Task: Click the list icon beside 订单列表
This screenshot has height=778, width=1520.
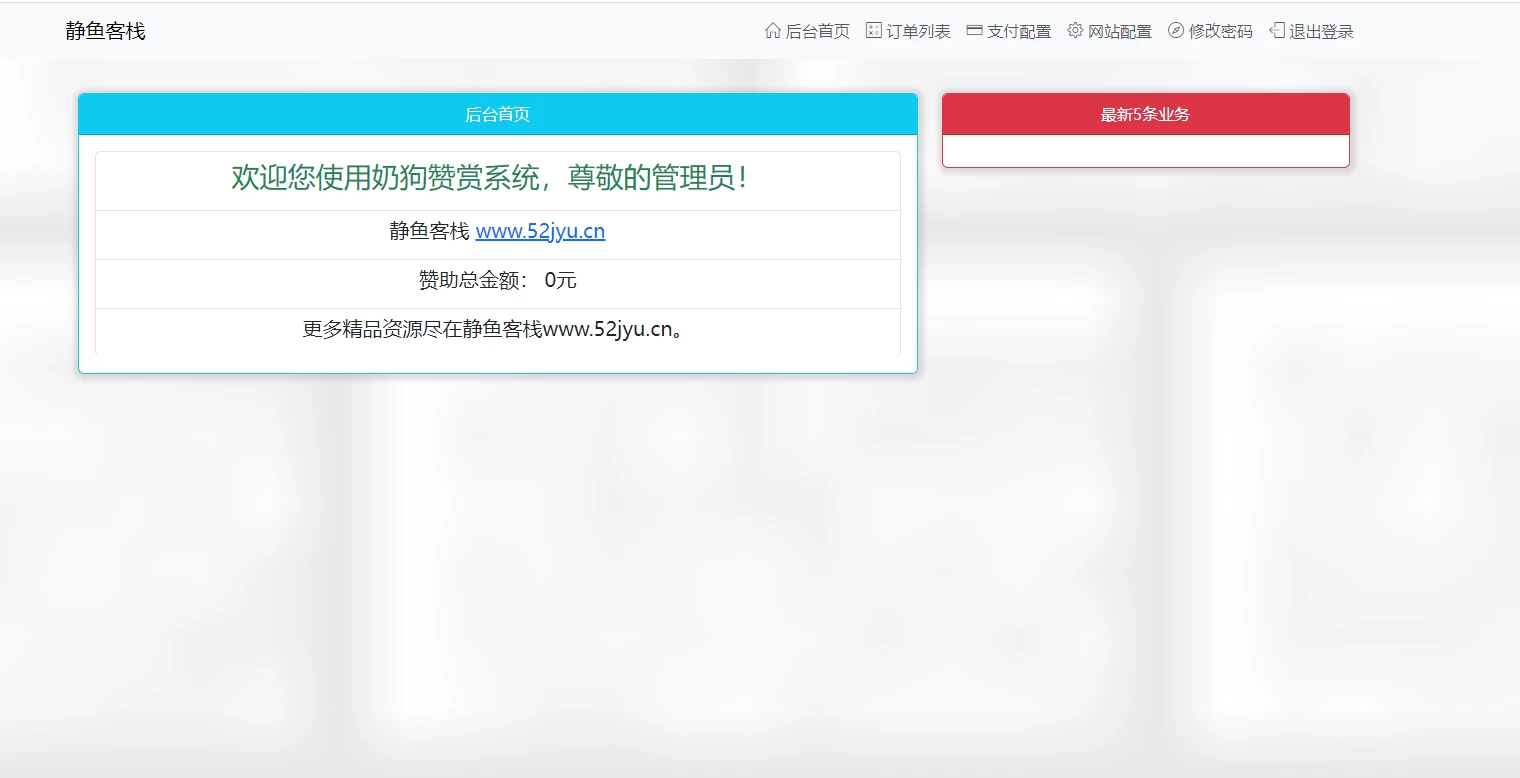Action: point(873,31)
